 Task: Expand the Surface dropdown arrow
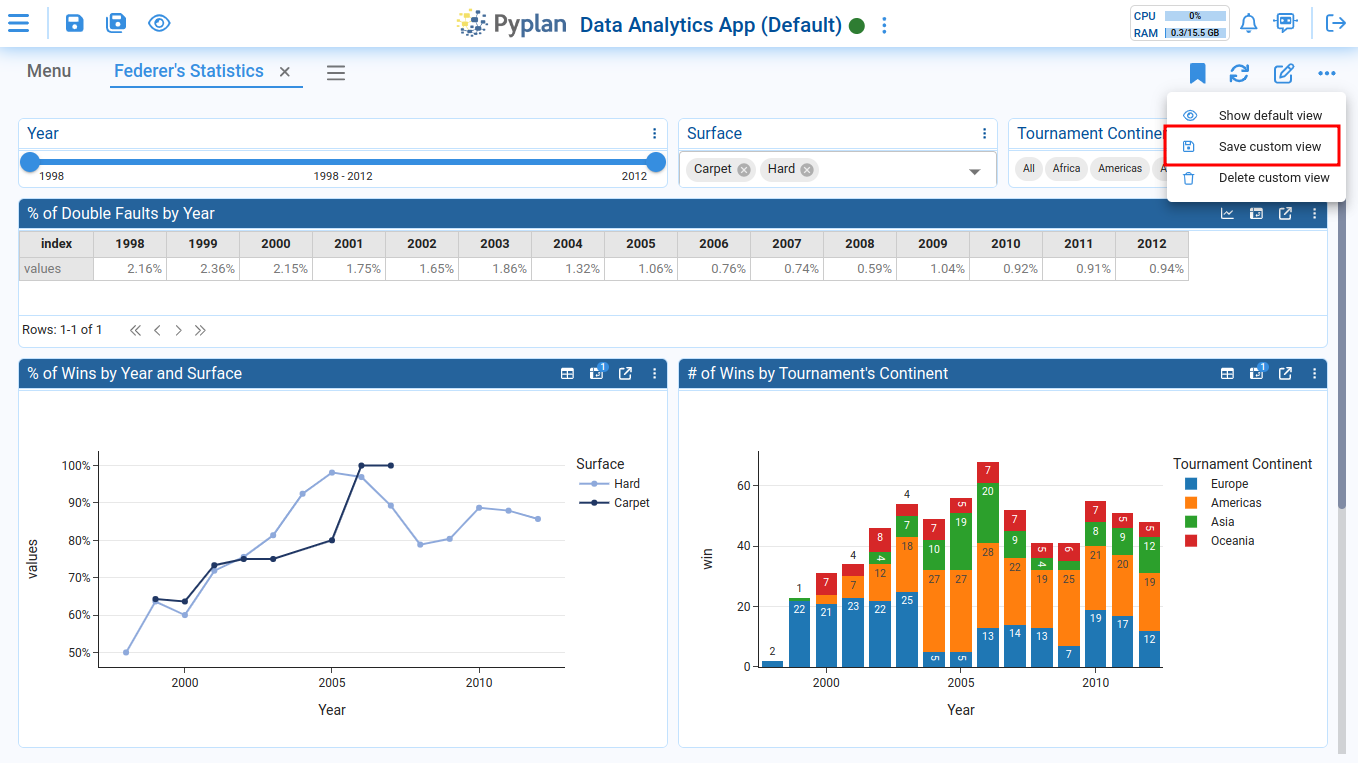[x=974, y=172]
